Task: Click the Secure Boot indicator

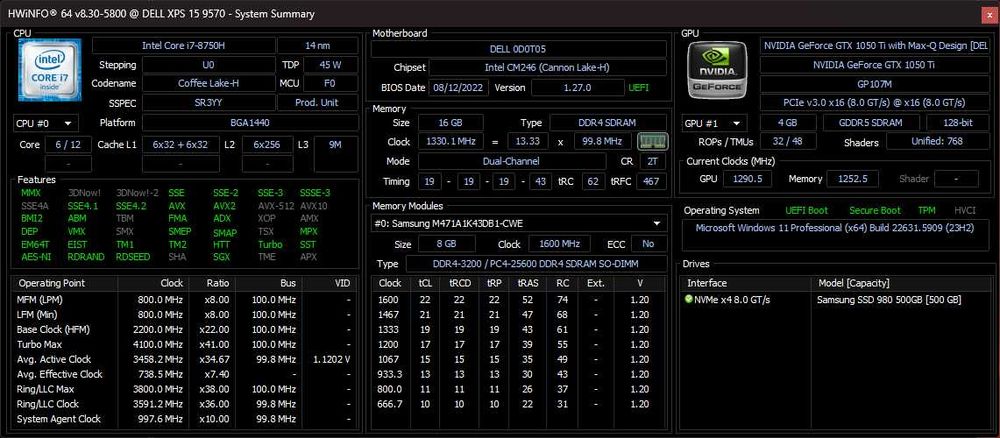Action: point(875,210)
